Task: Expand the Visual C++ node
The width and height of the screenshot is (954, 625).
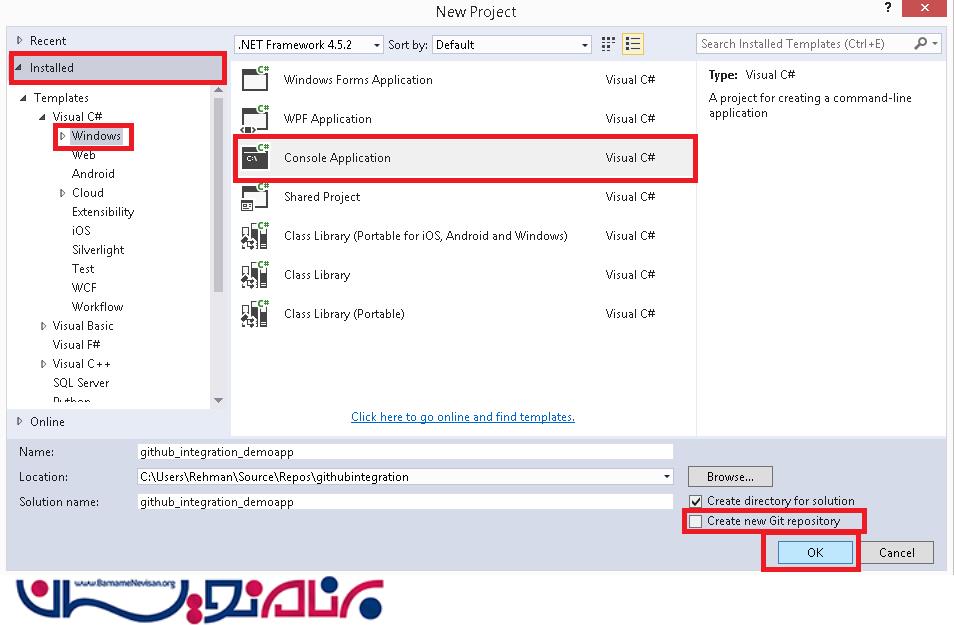Action: 43,364
